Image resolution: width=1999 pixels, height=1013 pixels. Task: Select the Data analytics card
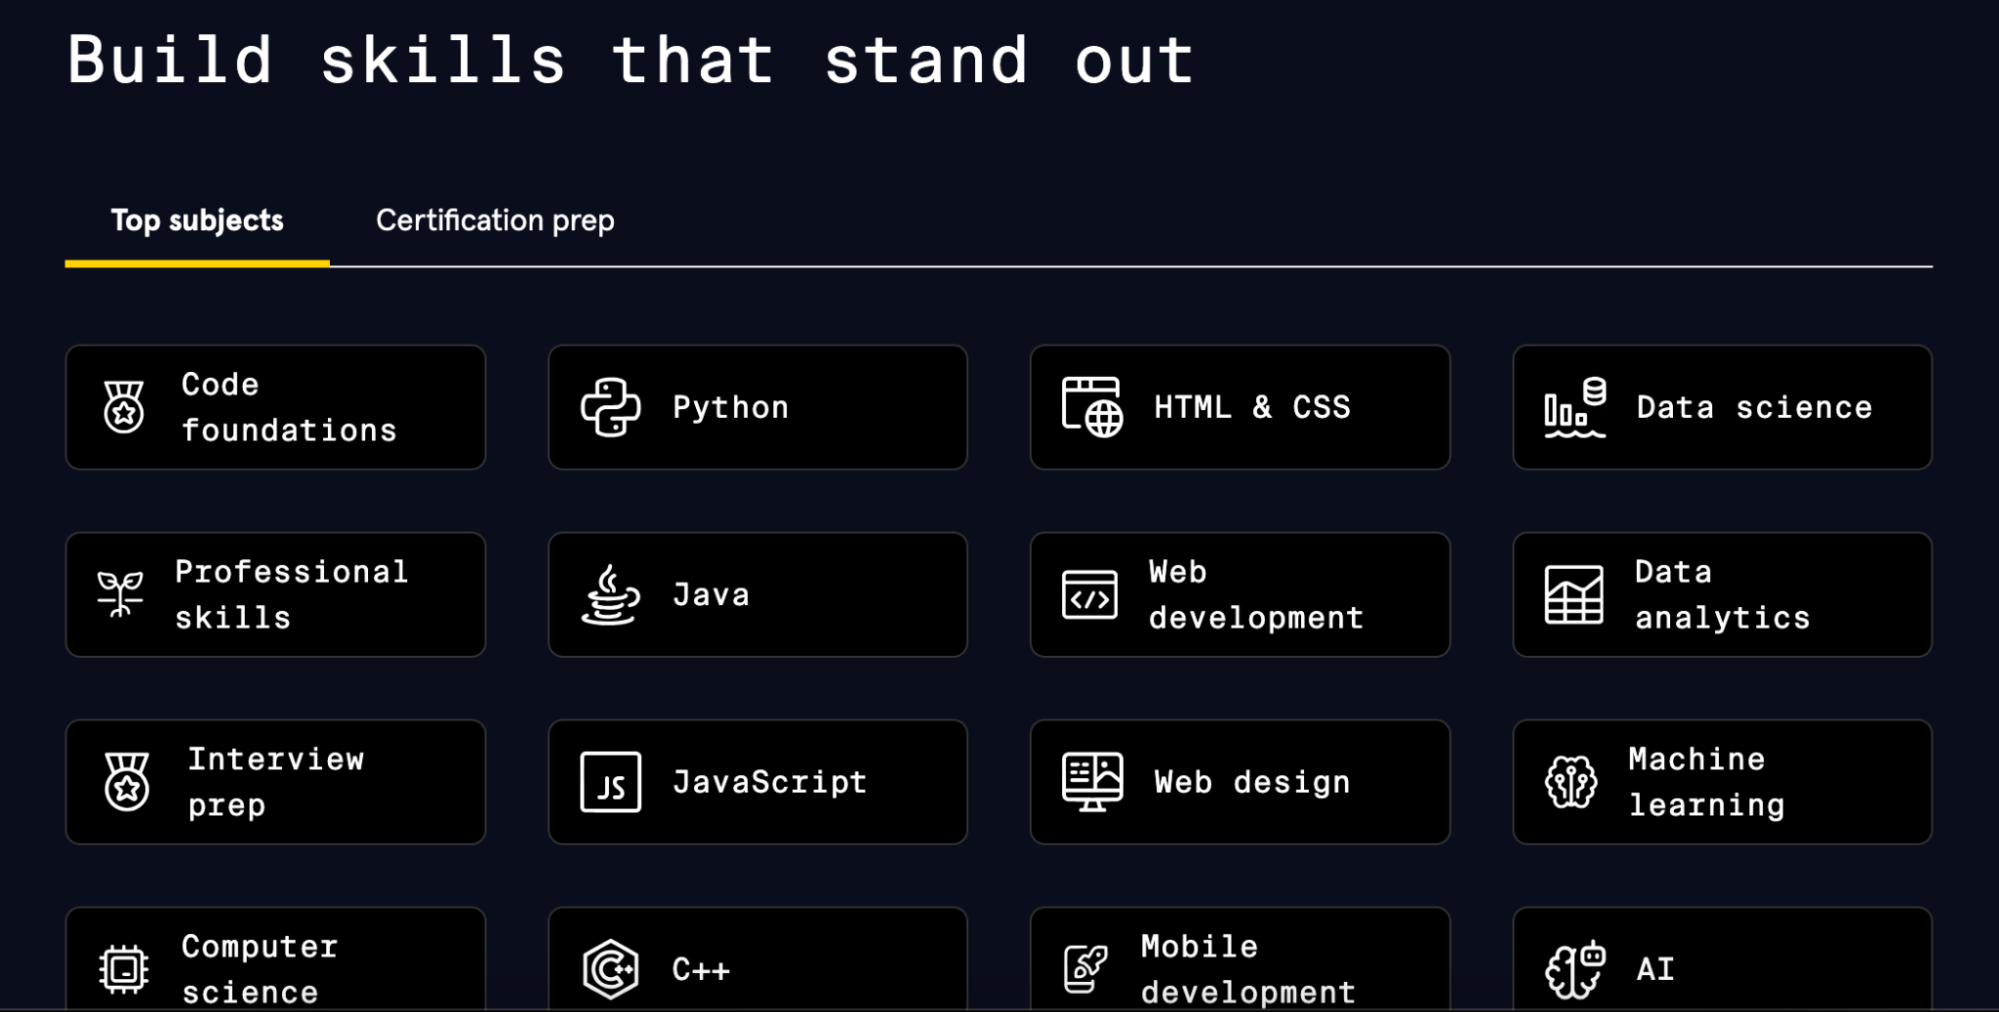pyautogui.click(x=1721, y=594)
